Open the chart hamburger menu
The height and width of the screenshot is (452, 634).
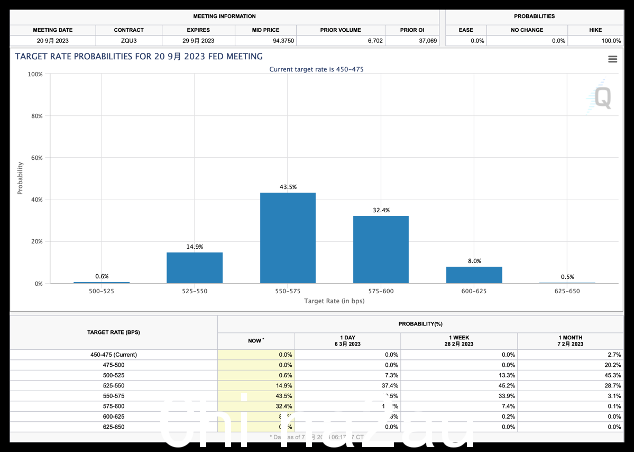coord(613,59)
